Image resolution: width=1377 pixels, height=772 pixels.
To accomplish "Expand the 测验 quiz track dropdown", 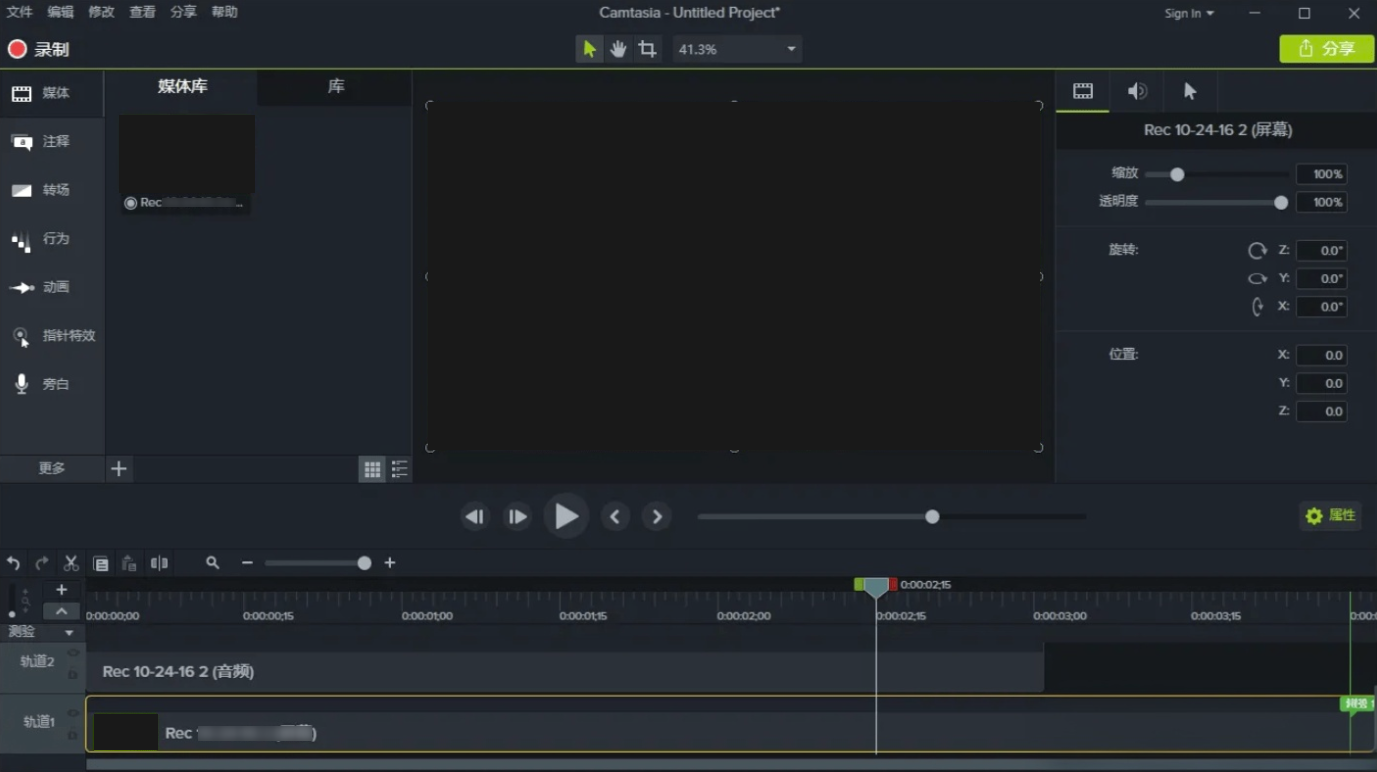I will coord(69,632).
